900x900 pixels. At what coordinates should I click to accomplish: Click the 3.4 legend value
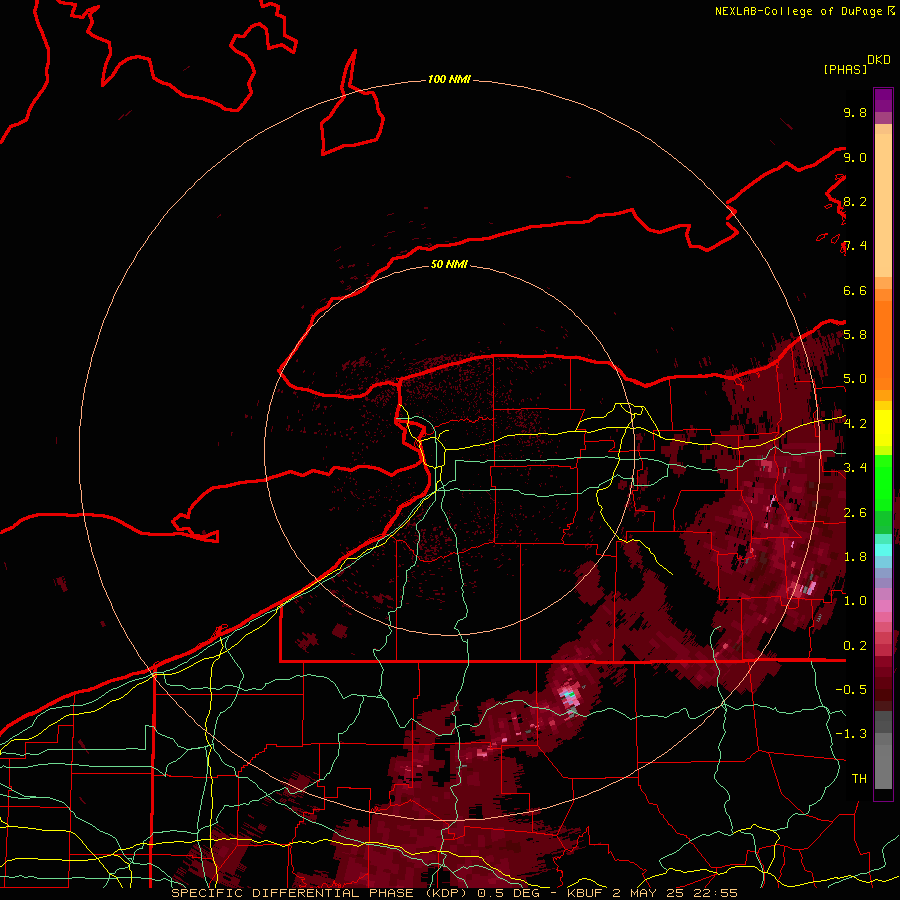pyautogui.click(x=855, y=468)
